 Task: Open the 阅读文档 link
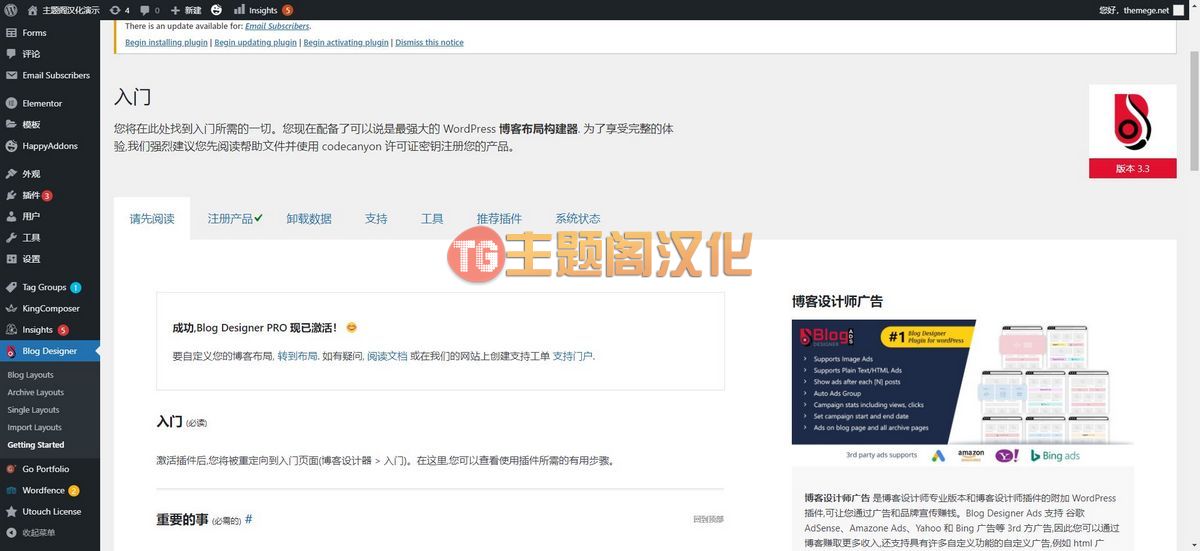pos(387,356)
